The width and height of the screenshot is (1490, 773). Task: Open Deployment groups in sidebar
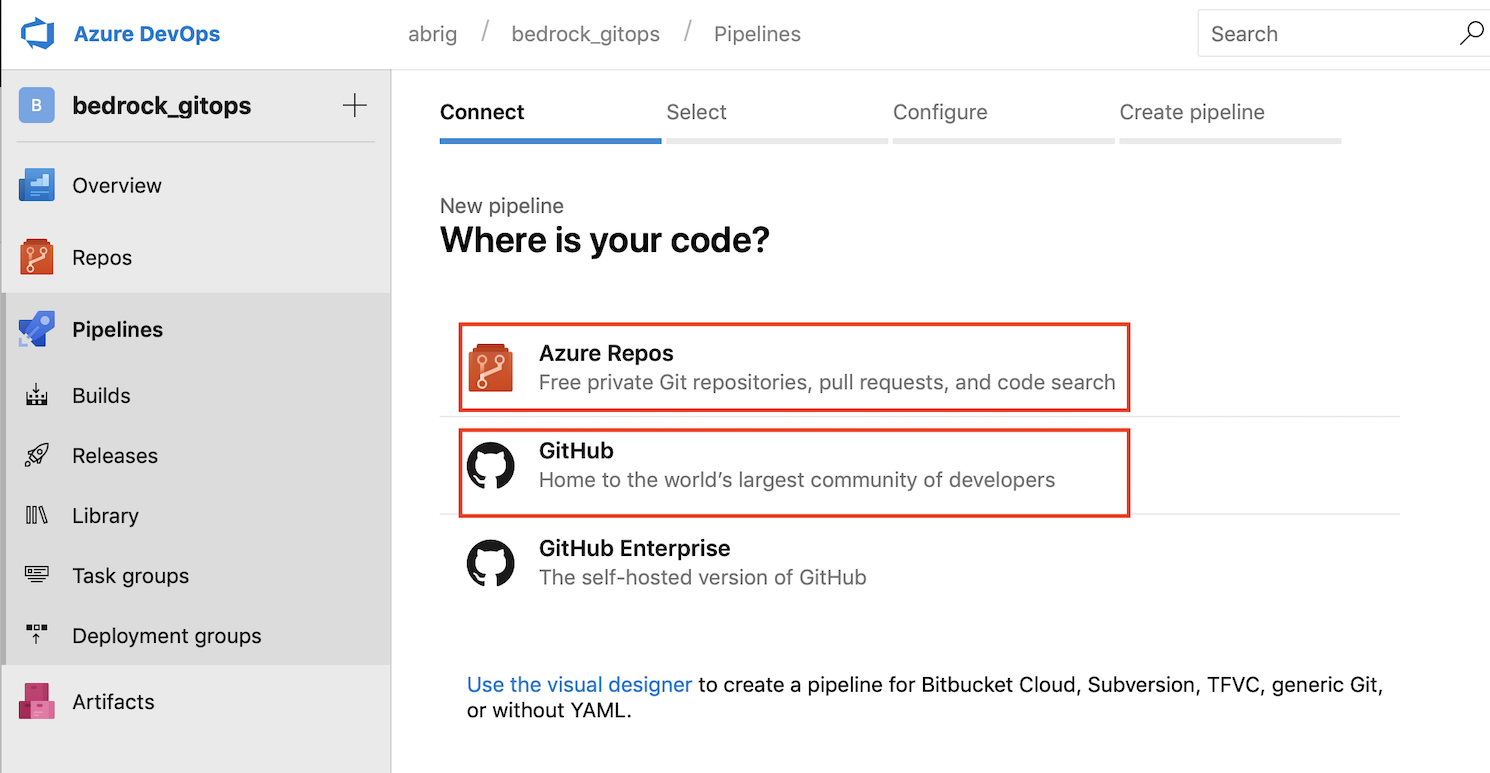(167, 636)
